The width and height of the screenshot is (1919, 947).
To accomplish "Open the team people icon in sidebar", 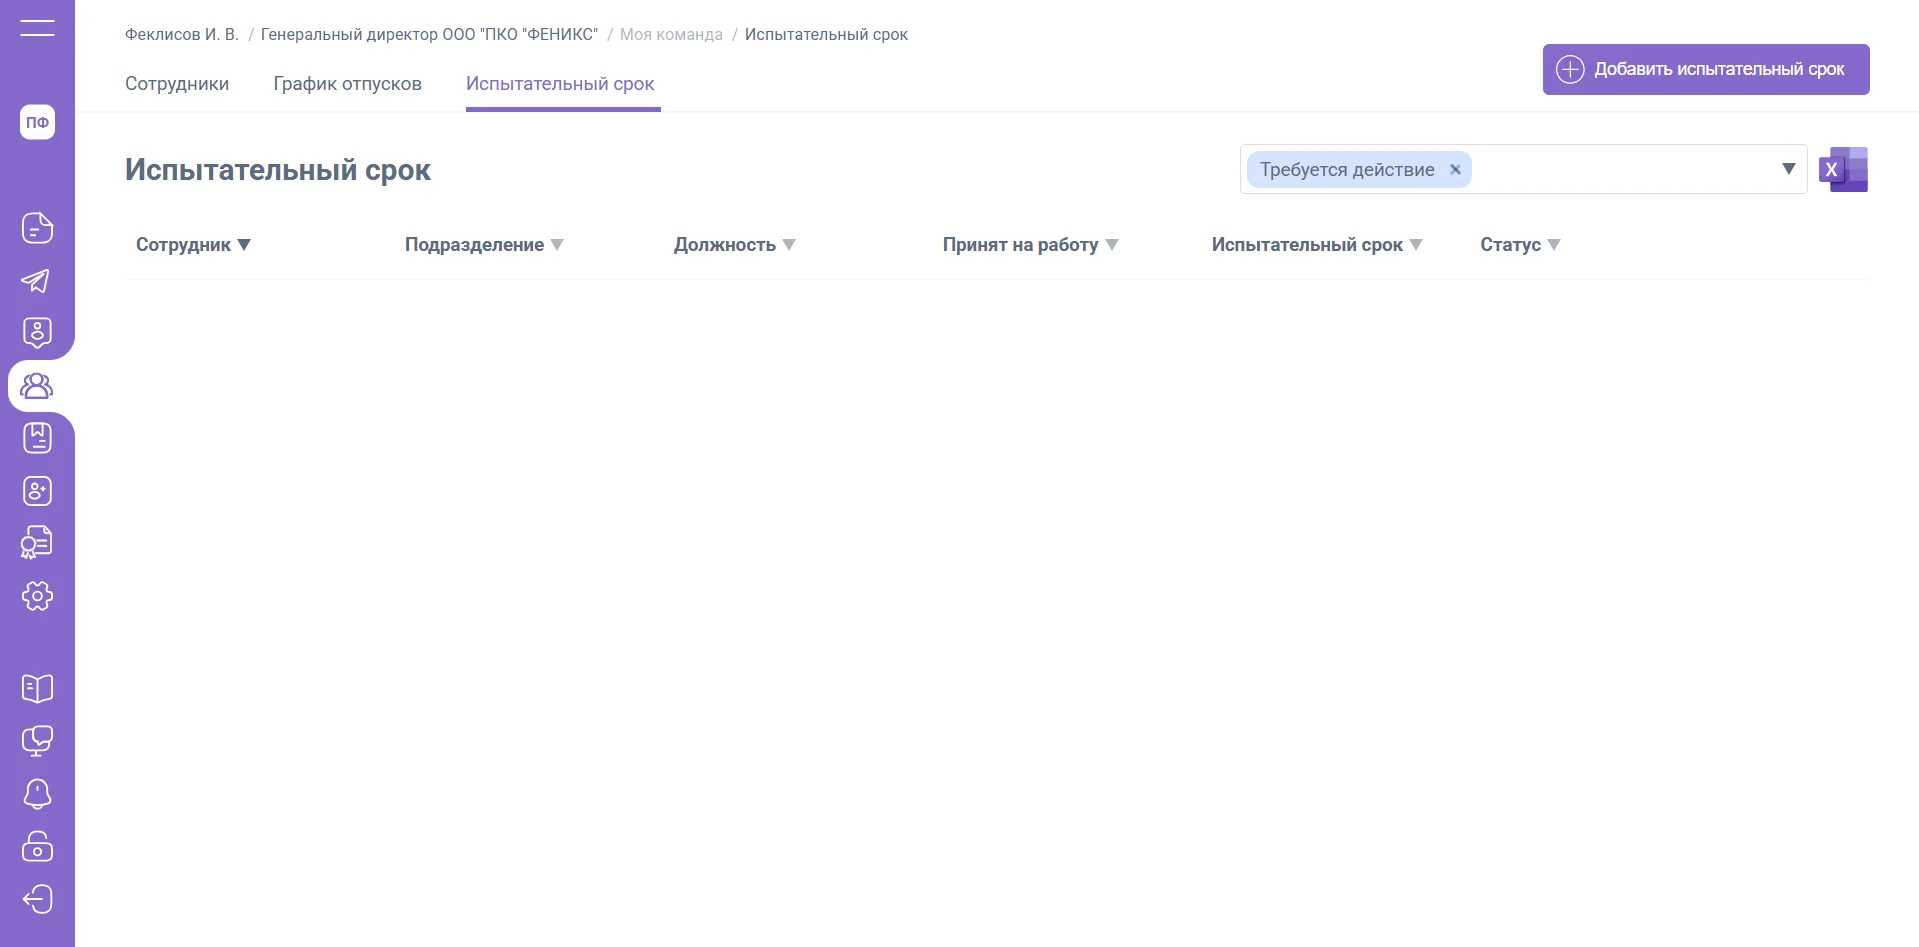I will (x=37, y=386).
